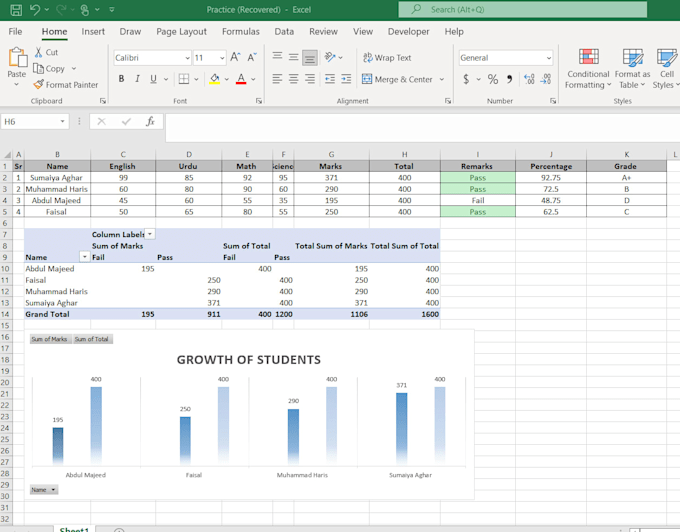This screenshot has height=532, width=680.
Task: Open General number format dropdown
Action: pyautogui.click(x=549, y=58)
